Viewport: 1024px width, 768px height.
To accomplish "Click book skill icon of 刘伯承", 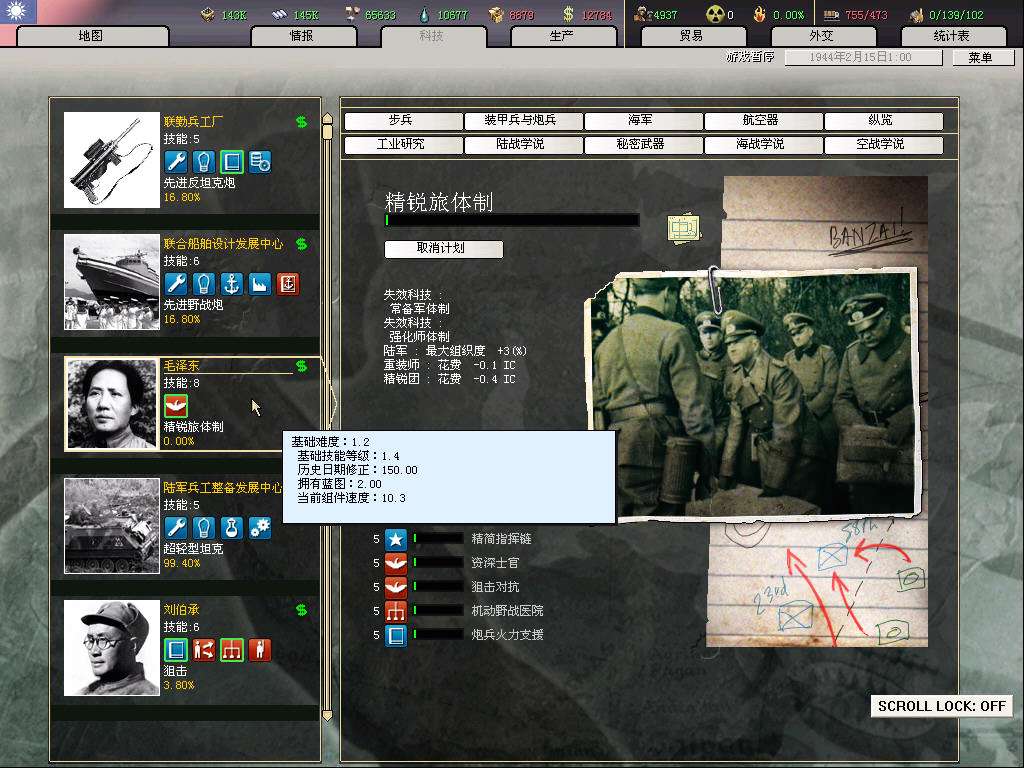I will click(176, 650).
